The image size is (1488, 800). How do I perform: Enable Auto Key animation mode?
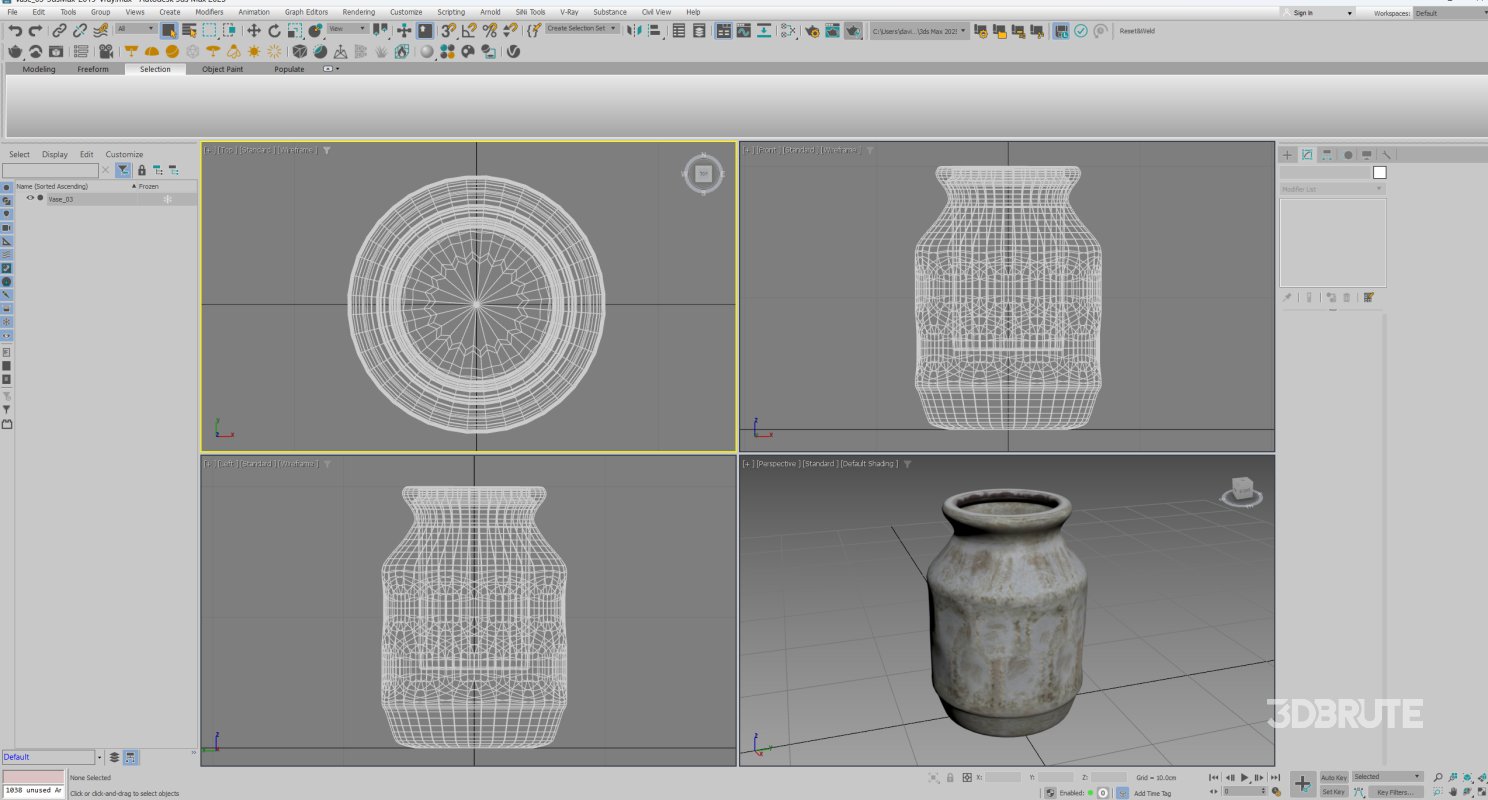[1334, 777]
